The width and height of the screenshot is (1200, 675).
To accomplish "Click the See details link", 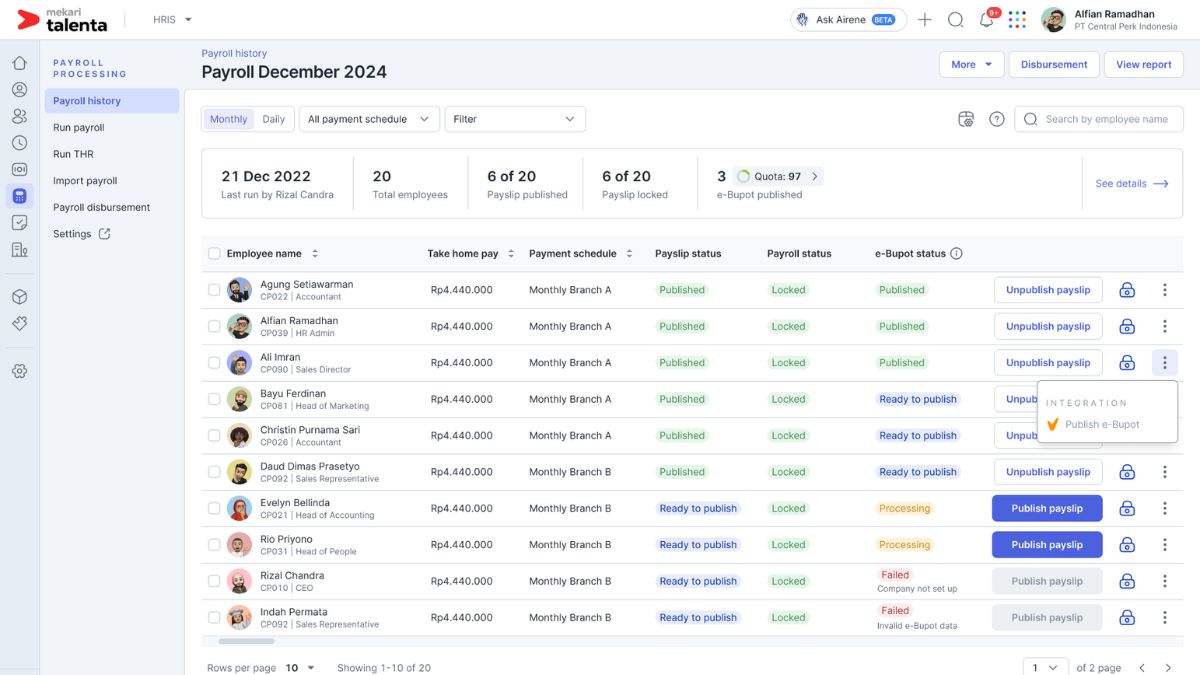I will (x=1131, y=184).
